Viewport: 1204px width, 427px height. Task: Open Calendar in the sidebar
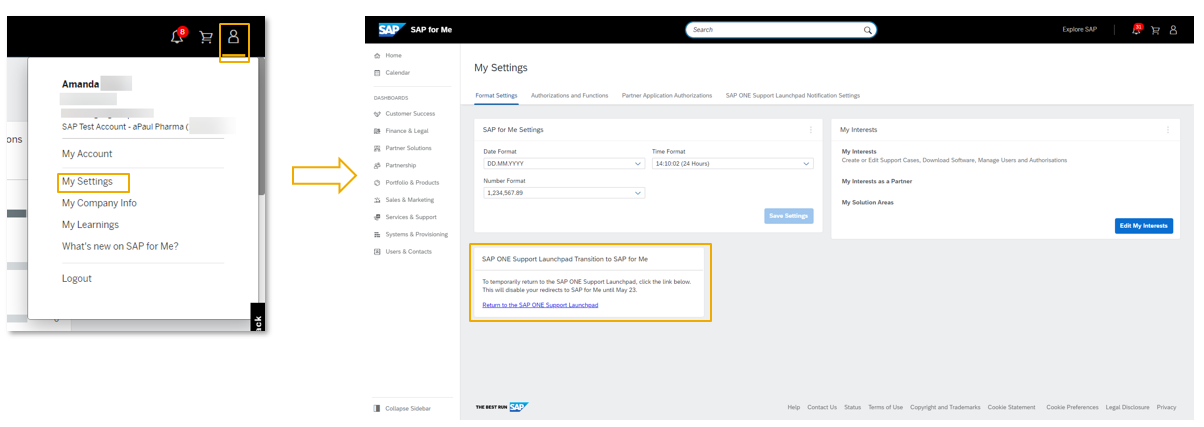[397, 73]
